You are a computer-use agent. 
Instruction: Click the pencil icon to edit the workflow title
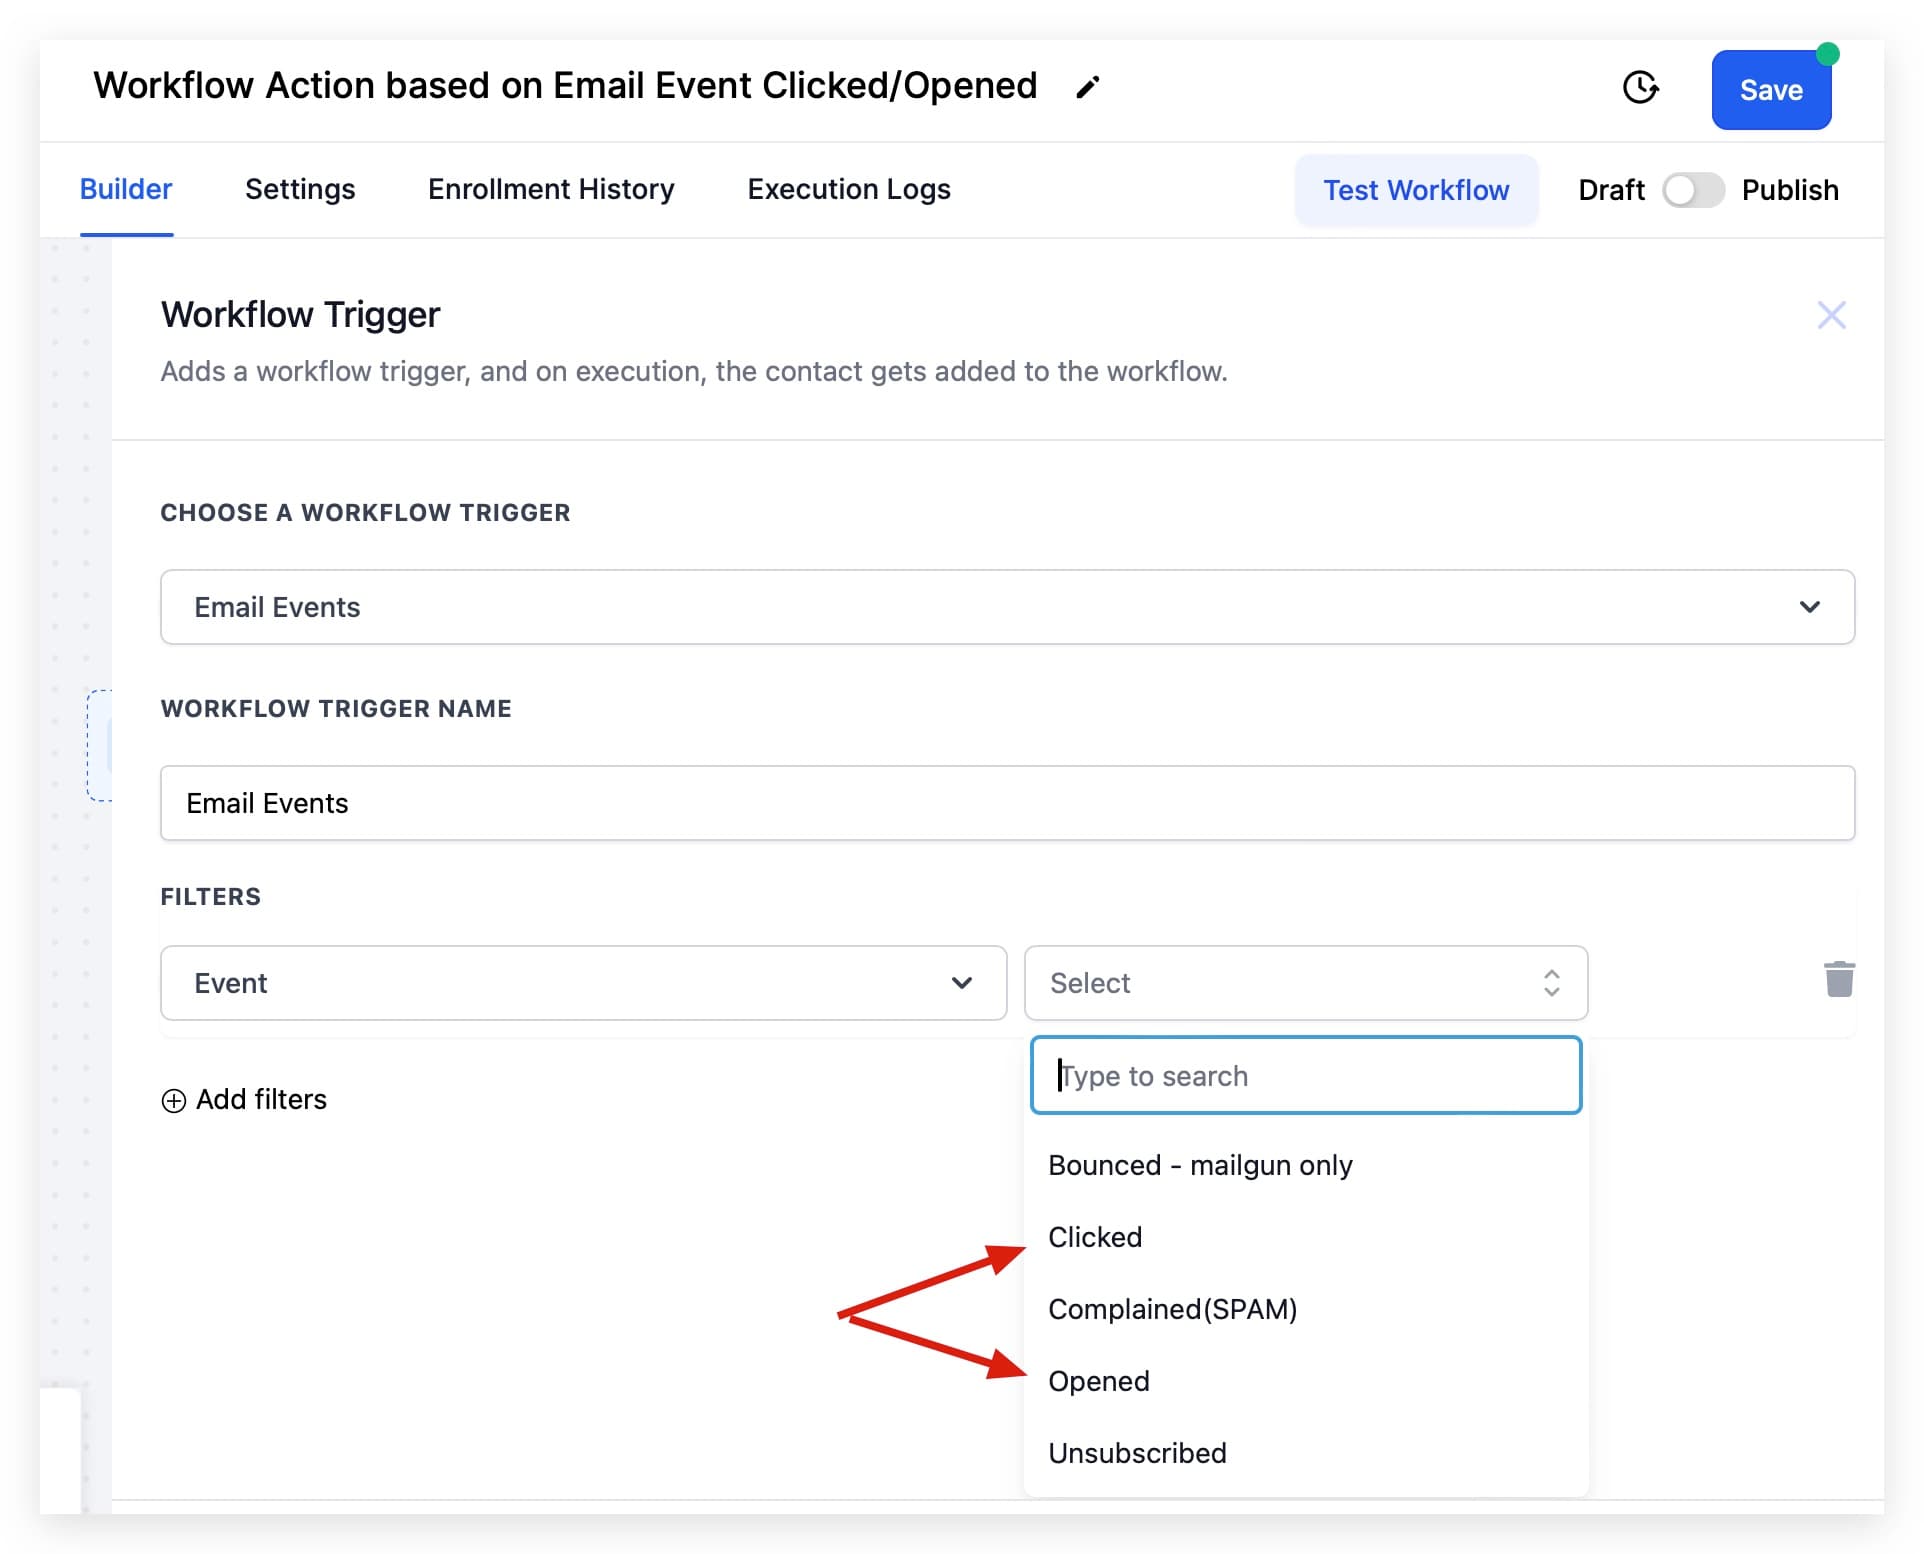pyautogui.click(x=1088, y=87)
